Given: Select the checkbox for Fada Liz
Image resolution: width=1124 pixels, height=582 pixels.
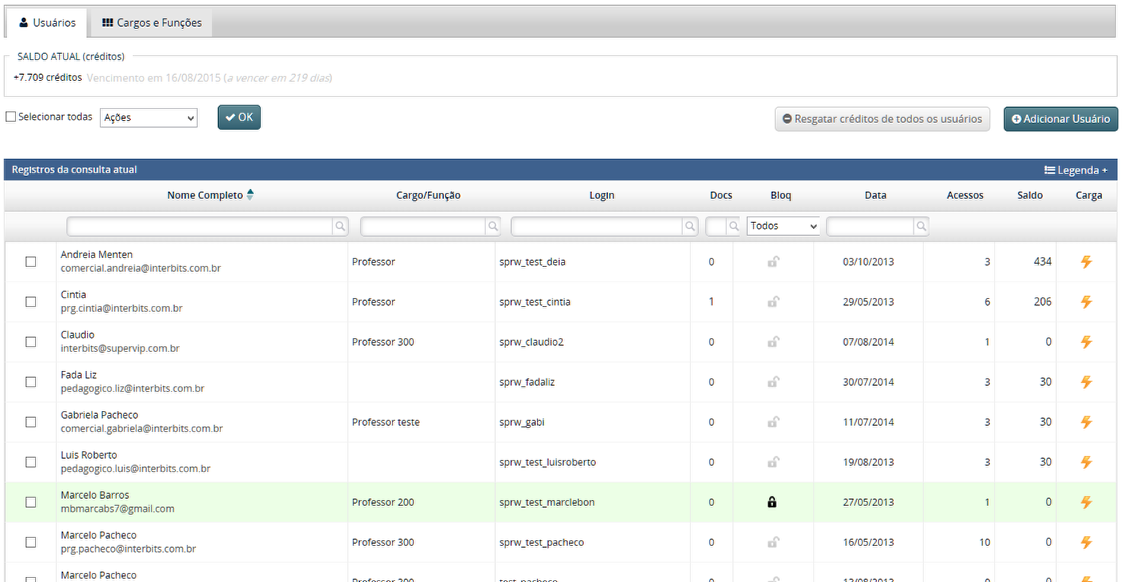Looking at the screenshot, I should coord(31,382).
